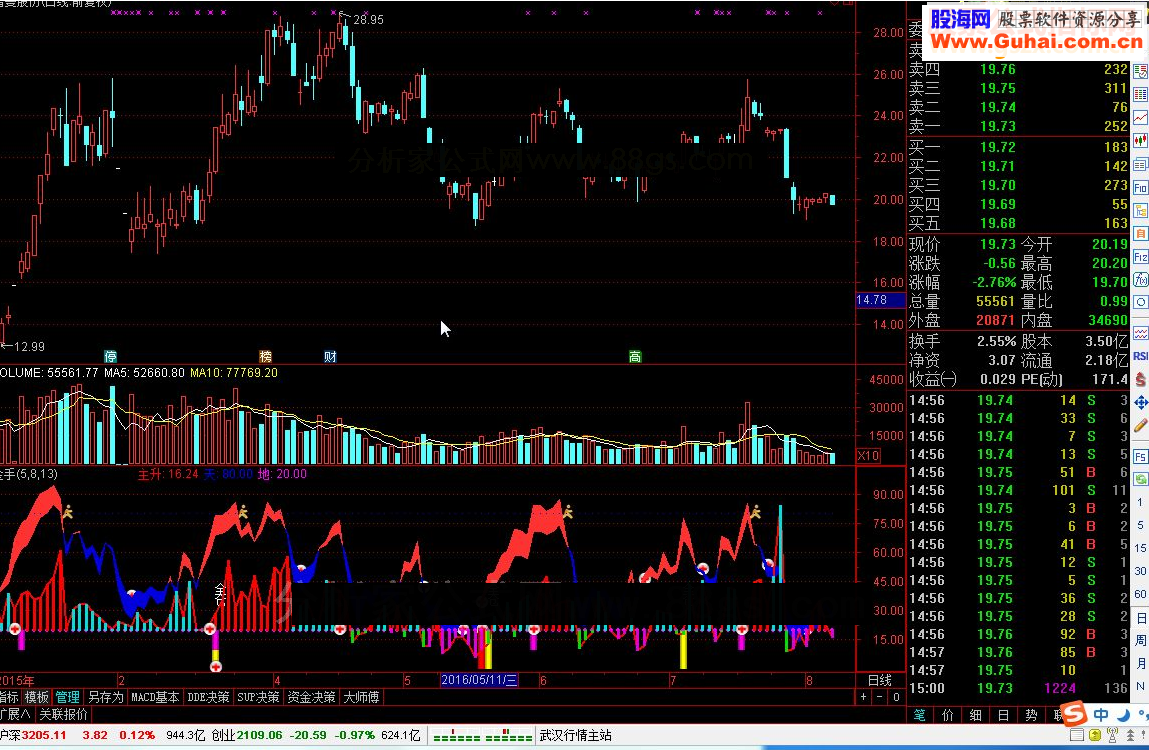Expand the 扩展∧ panel
The width and height of the screenshot is (1149, 750).
click(15, 713)
